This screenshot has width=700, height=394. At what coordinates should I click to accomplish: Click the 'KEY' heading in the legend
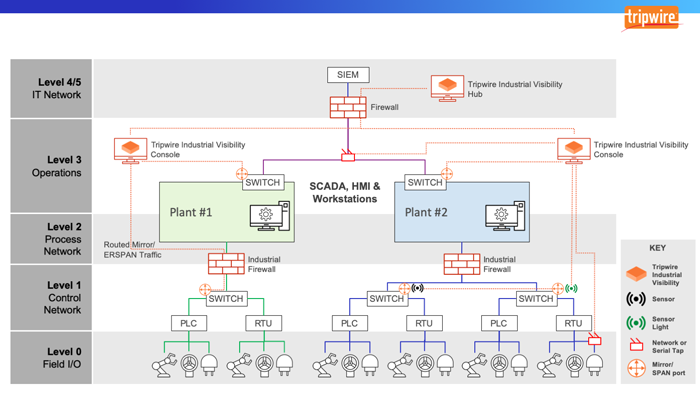pyautogui.click(x=657, y=248)
